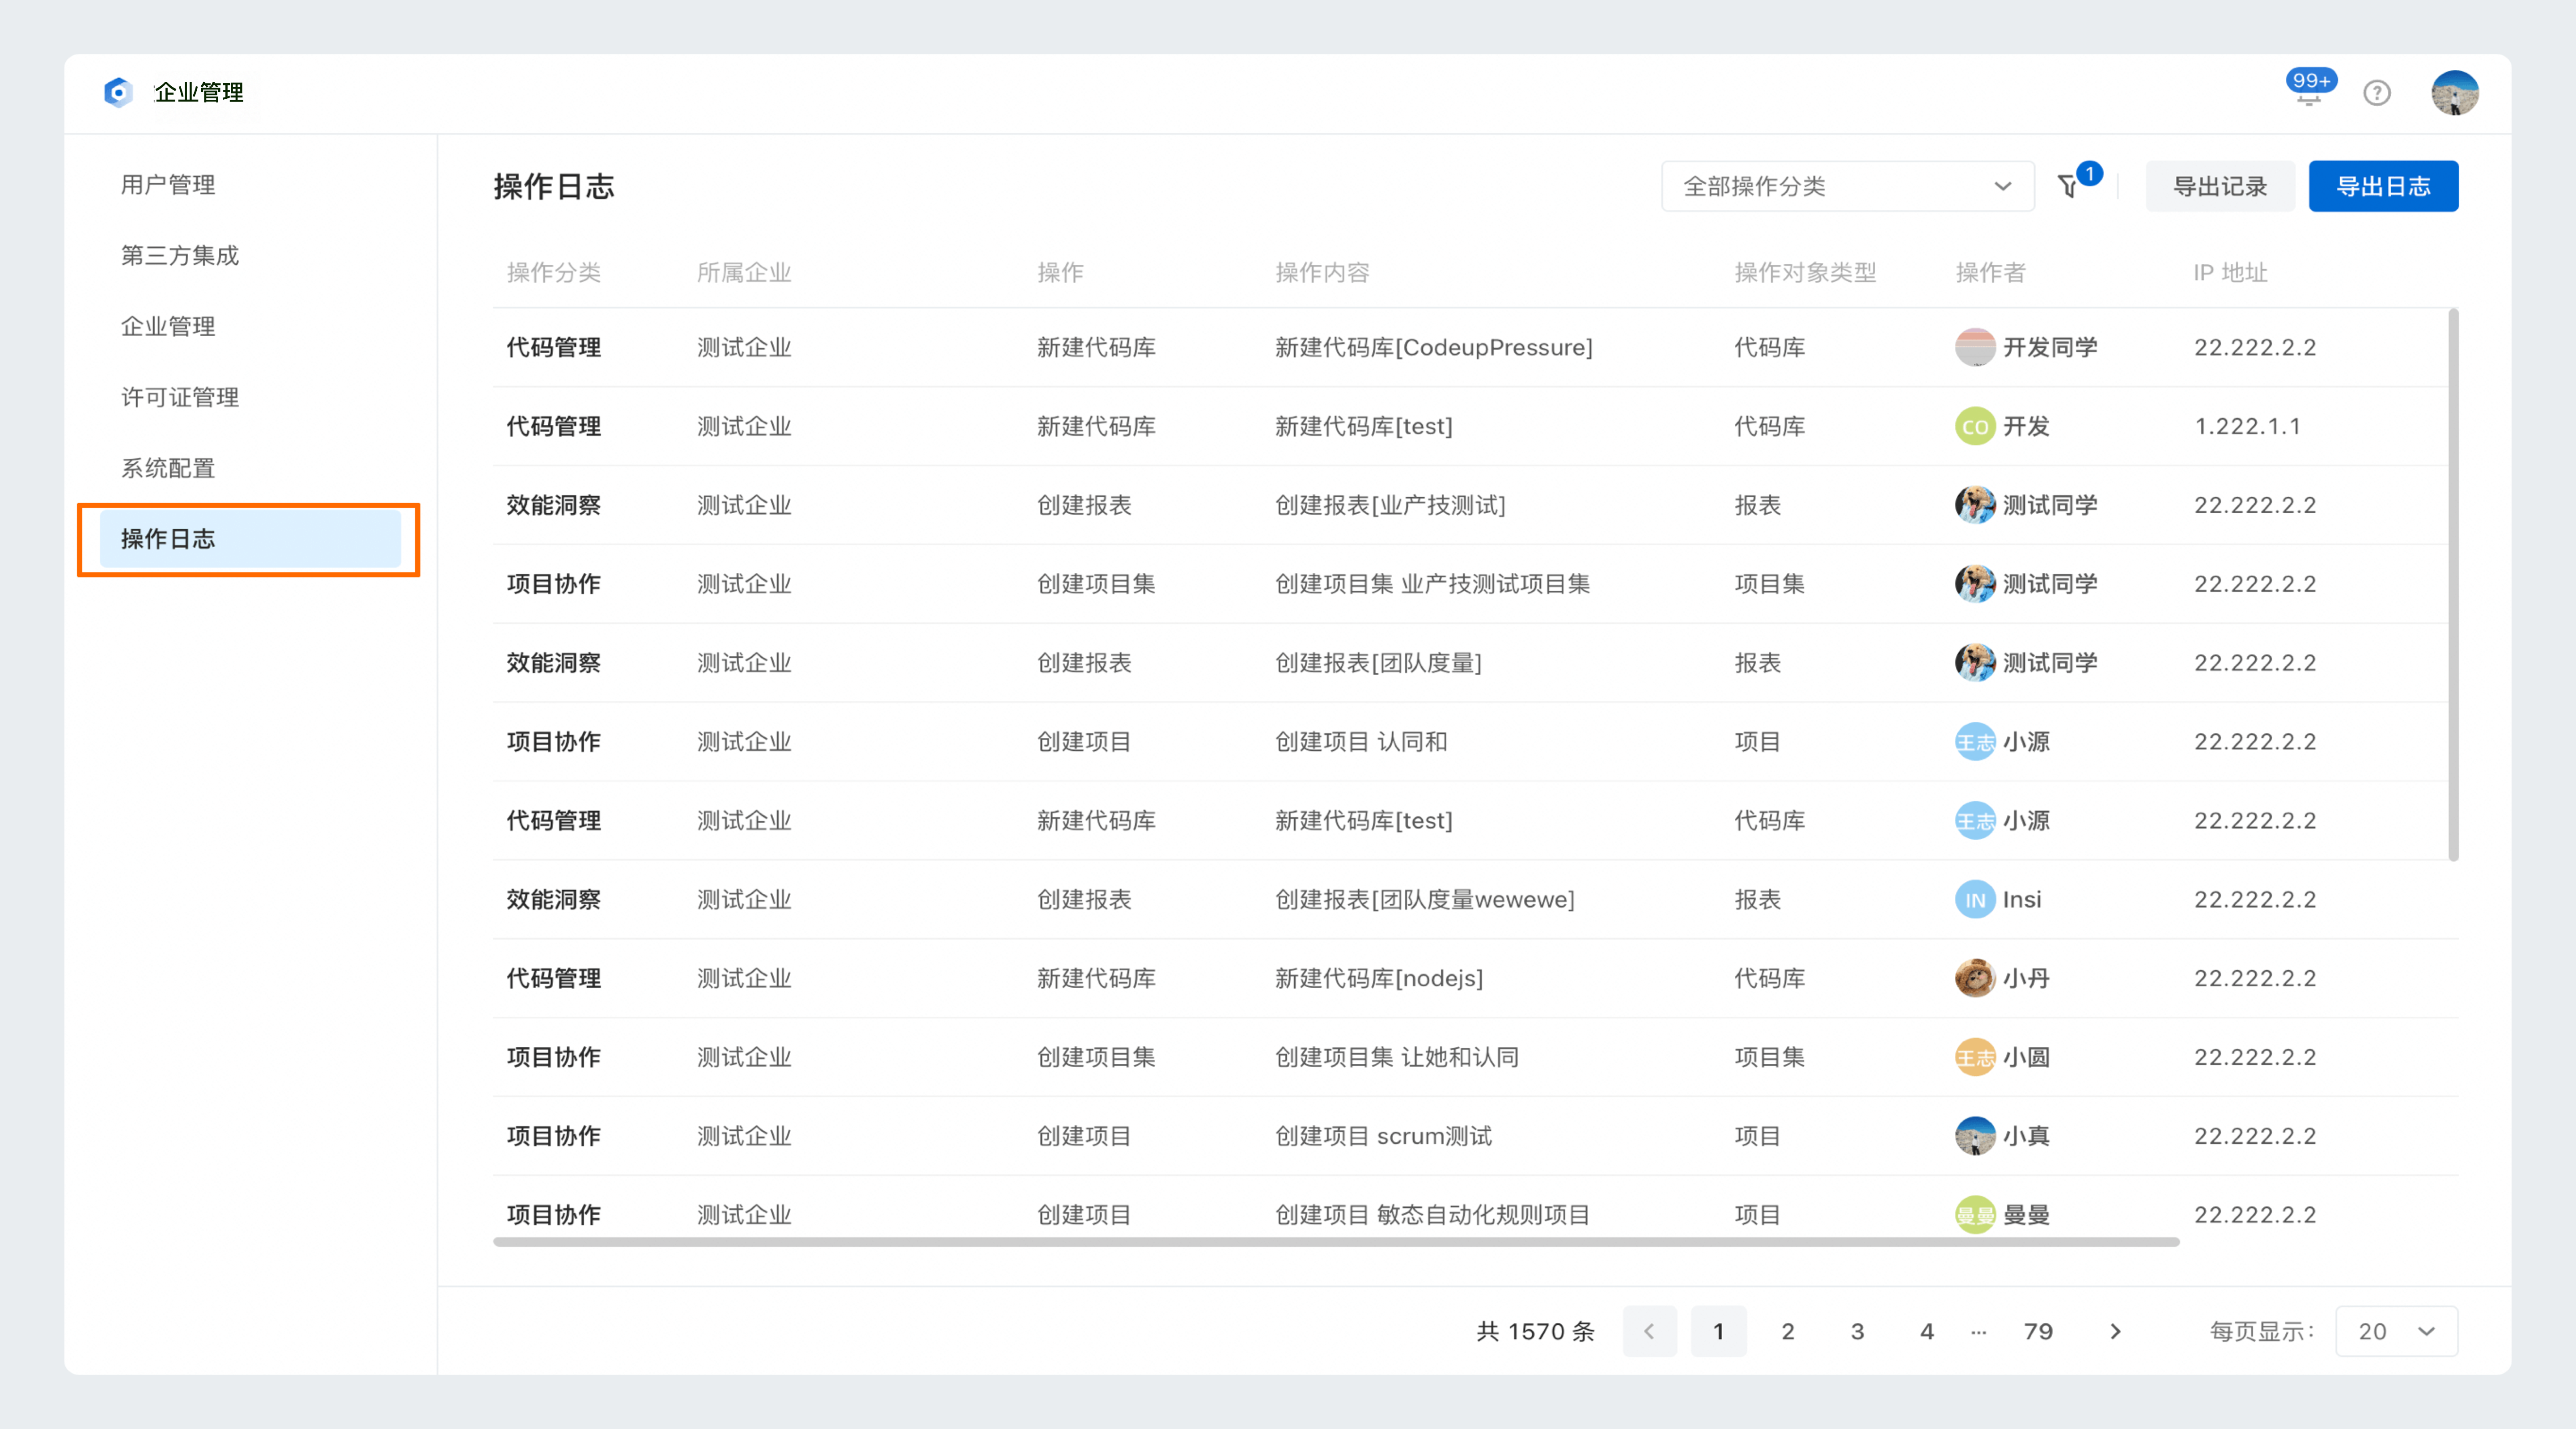The image size is (2576, 1429).
Task: Go to next page with right chevron
Action: (x=2115, y=1331)
